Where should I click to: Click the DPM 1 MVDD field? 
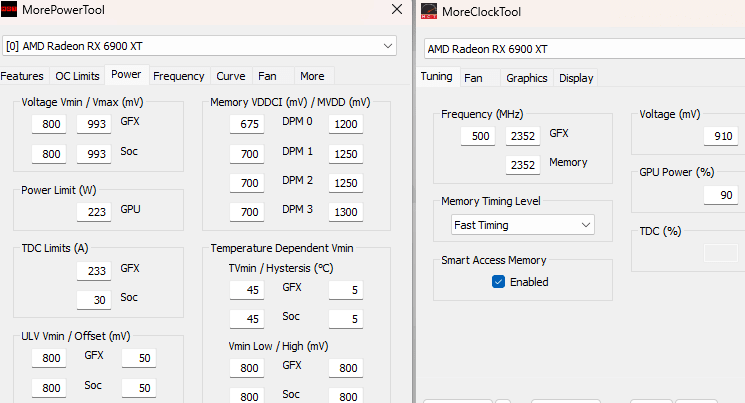[346, 154]
